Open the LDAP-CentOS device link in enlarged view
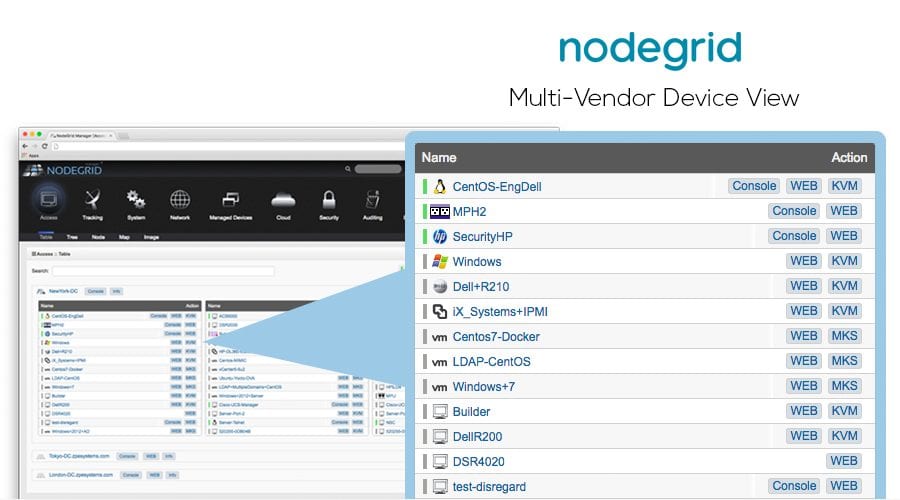Viewport: 900px width, 500px height. (x=491, y=361)
